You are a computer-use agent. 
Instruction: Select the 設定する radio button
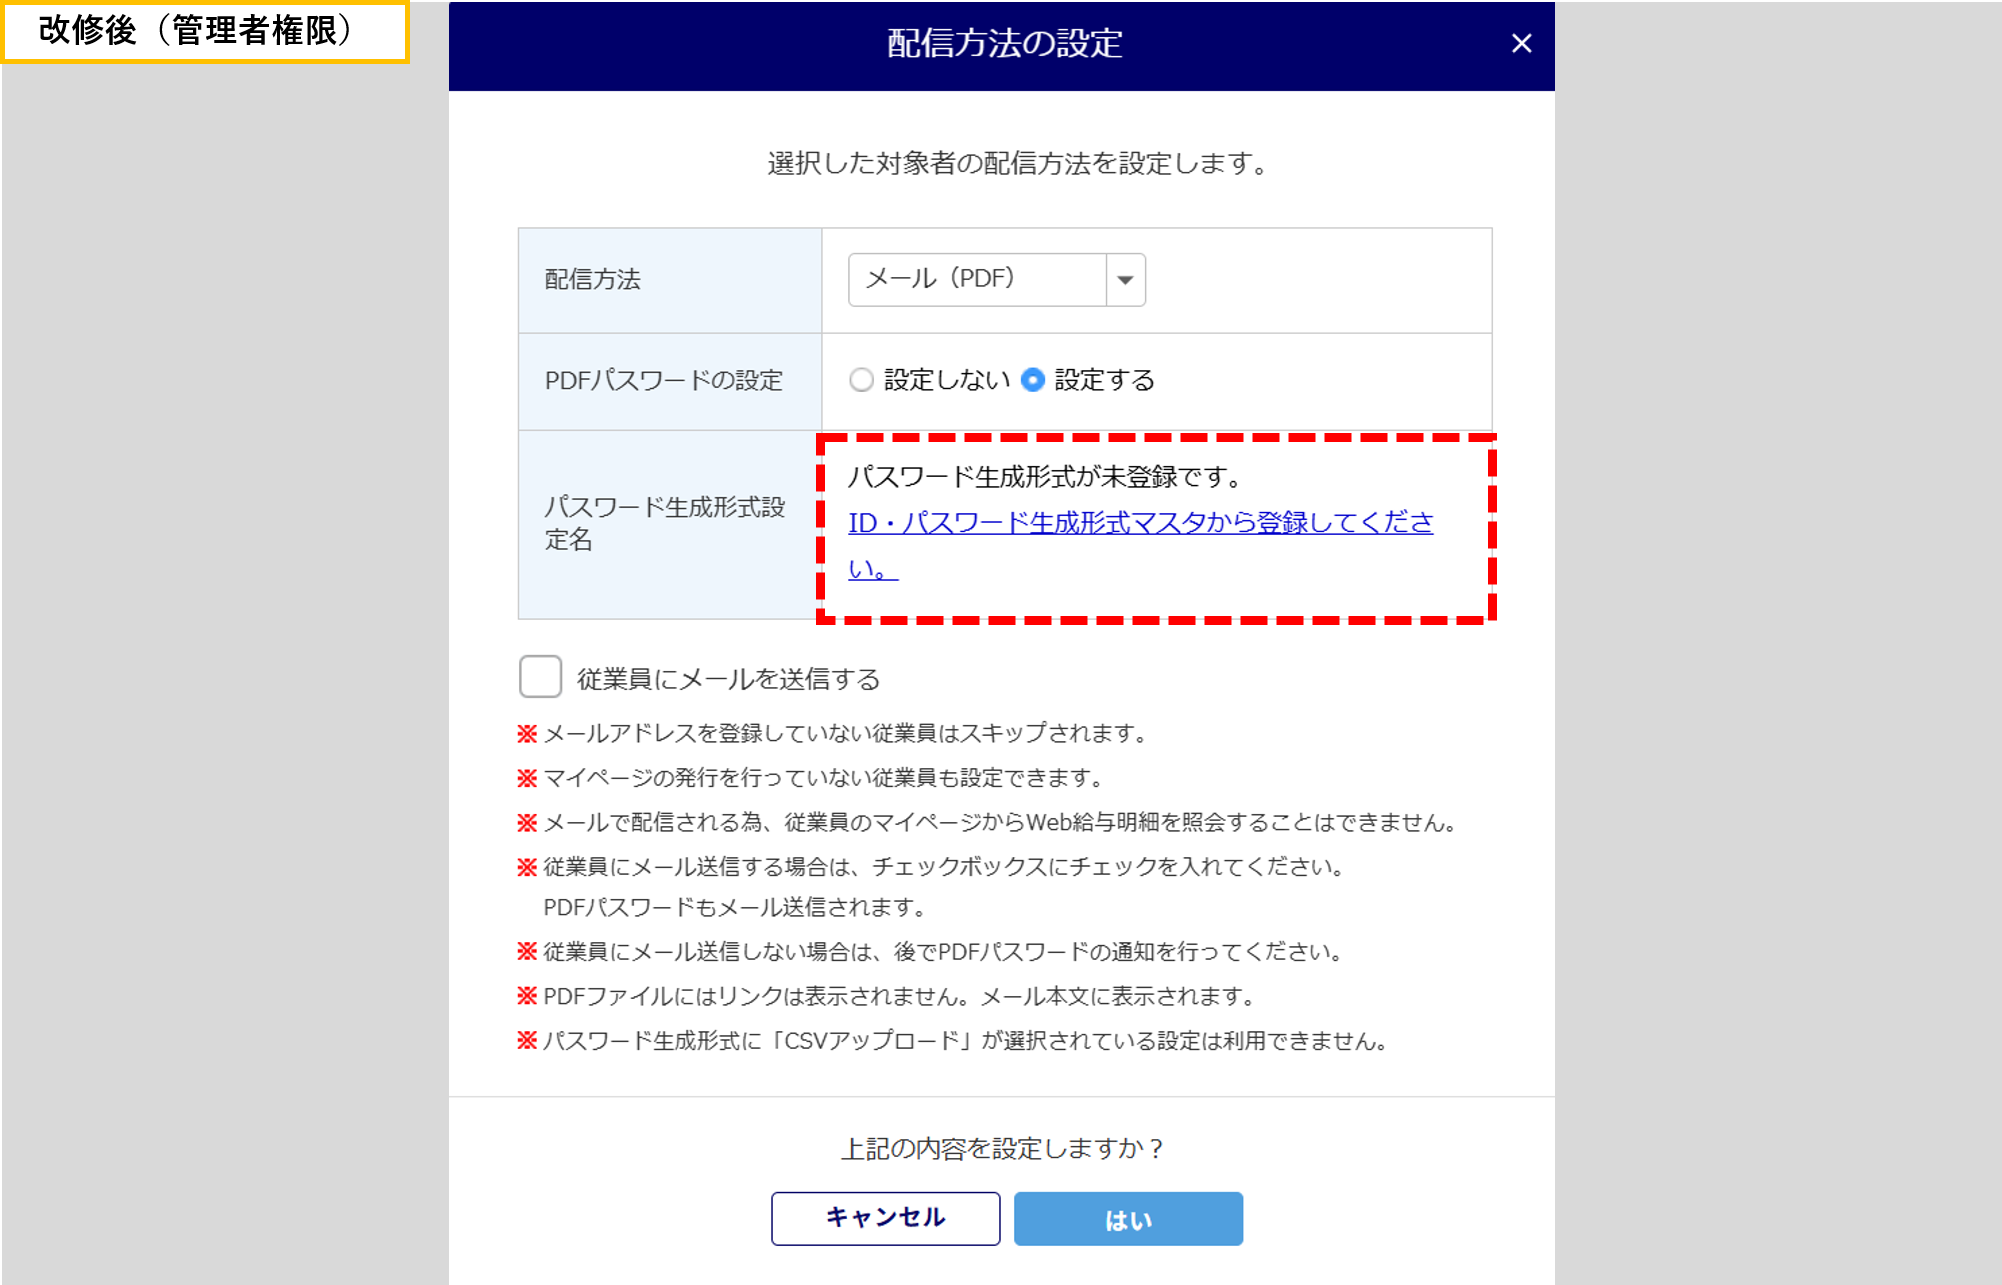[x=1033, y=380]
